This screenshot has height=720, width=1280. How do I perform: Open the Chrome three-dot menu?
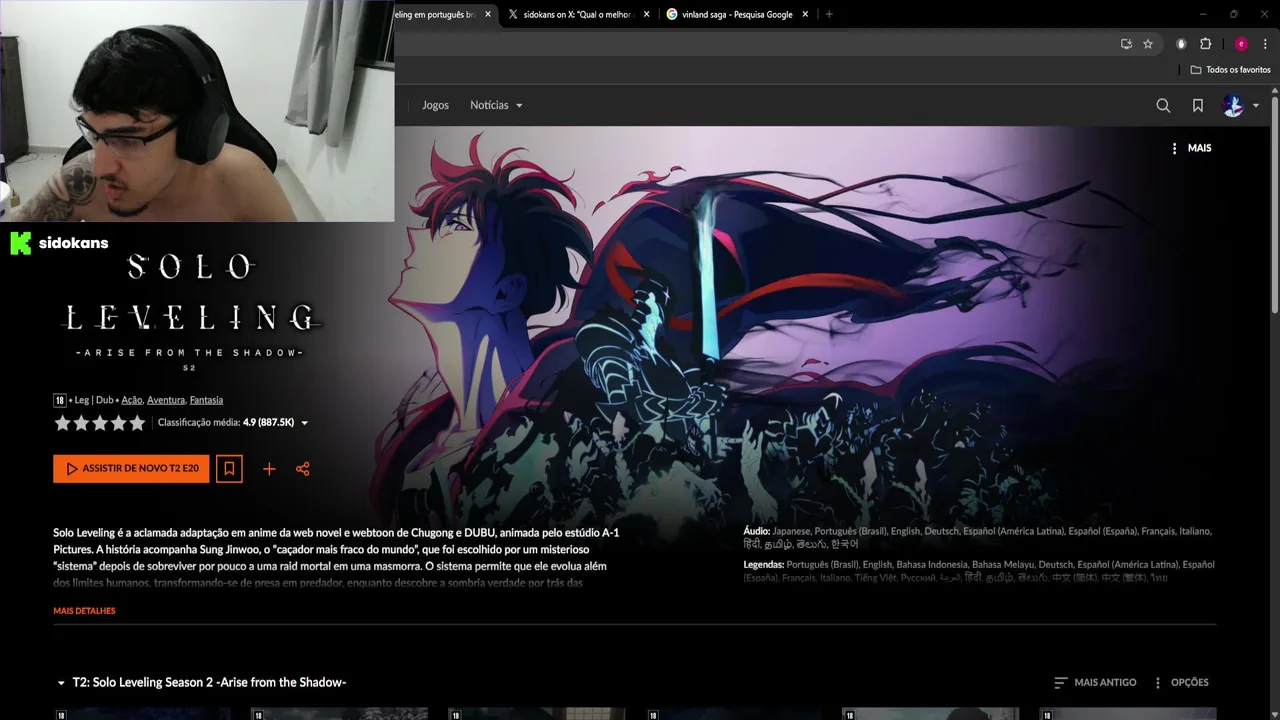coord(1265,44)
